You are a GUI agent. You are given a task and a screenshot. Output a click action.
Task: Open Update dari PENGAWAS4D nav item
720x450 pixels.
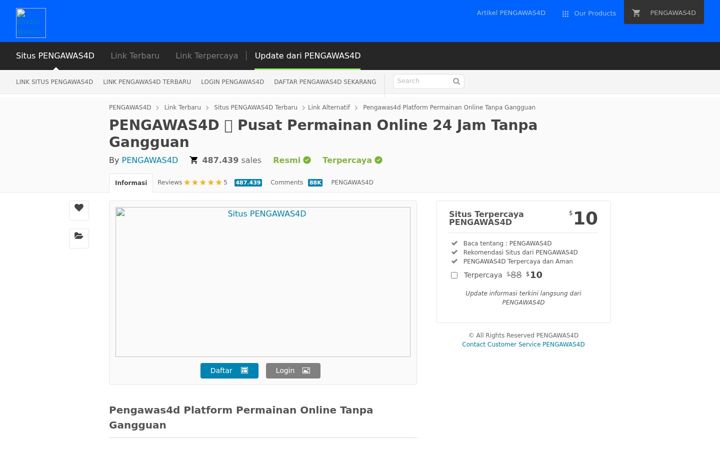click(x=308, y=56)
